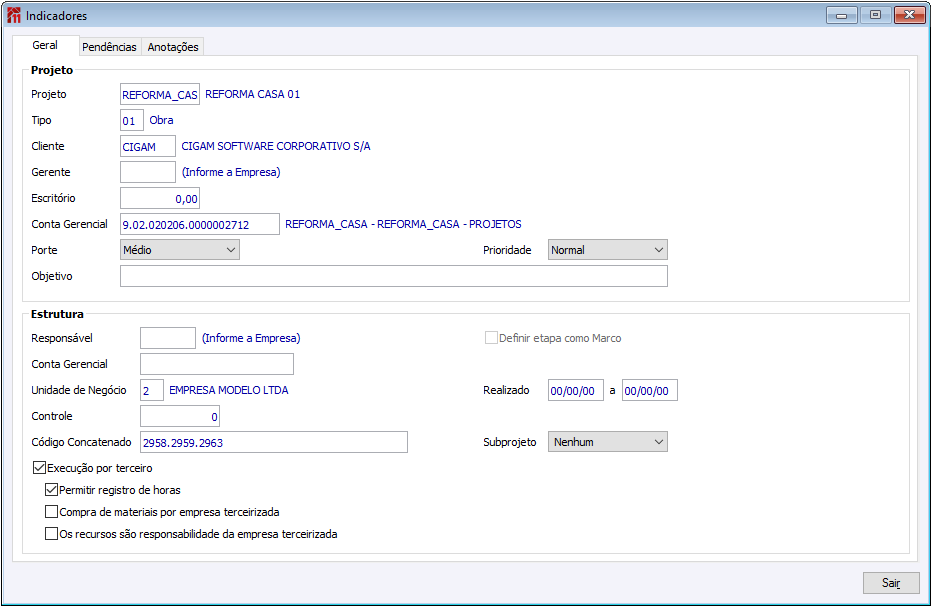Focus the Escritório field showing 0,00
Screen dimensions: 934x607
[160, 198]
